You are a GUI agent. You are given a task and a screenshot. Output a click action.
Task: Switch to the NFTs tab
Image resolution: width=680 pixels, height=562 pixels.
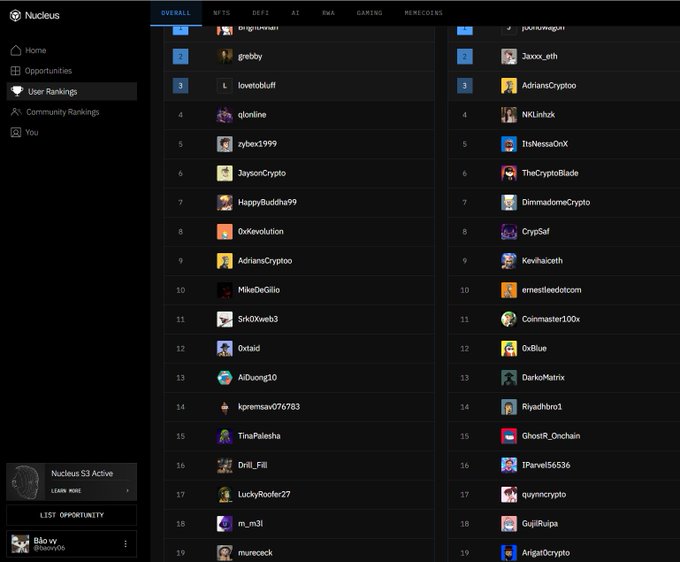(222, 13)
